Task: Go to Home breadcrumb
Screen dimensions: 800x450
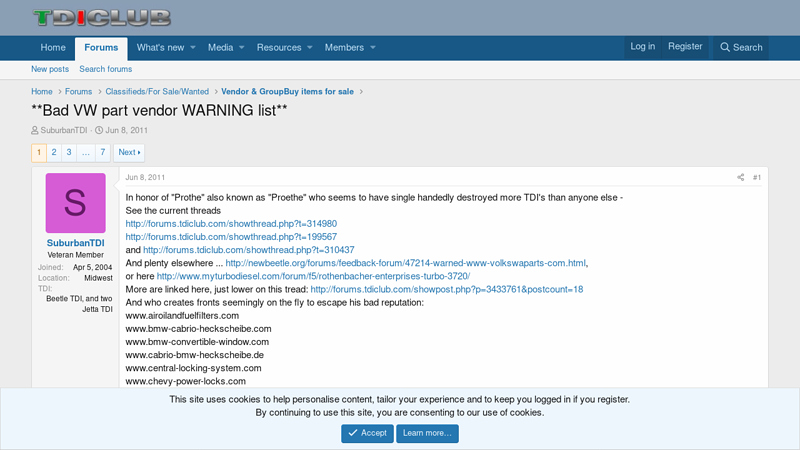Action: point(42,91)
